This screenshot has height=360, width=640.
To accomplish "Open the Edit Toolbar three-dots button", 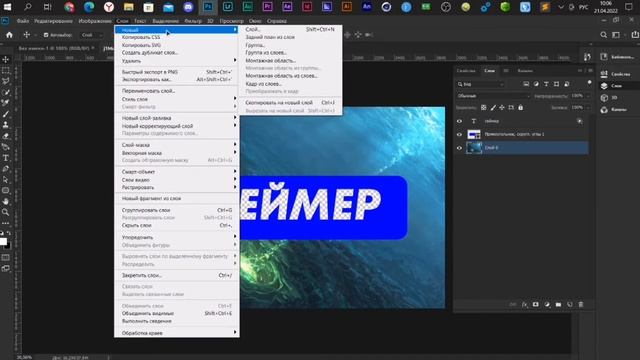I will 6,223.
